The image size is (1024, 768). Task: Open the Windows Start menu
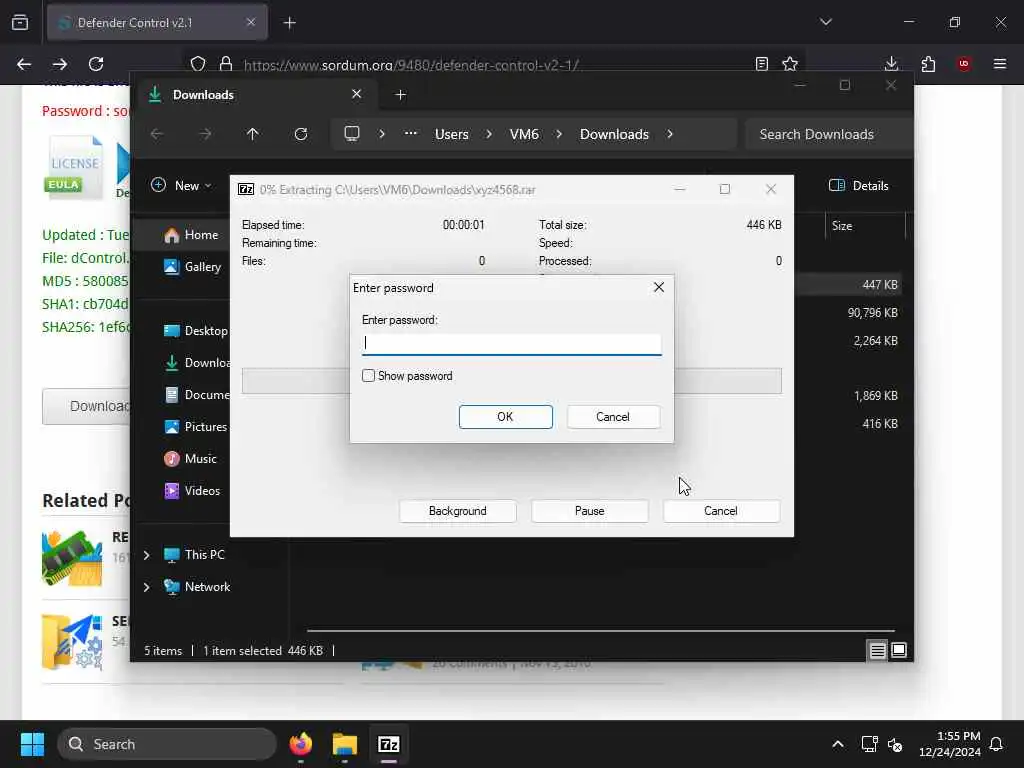point(32,744)
